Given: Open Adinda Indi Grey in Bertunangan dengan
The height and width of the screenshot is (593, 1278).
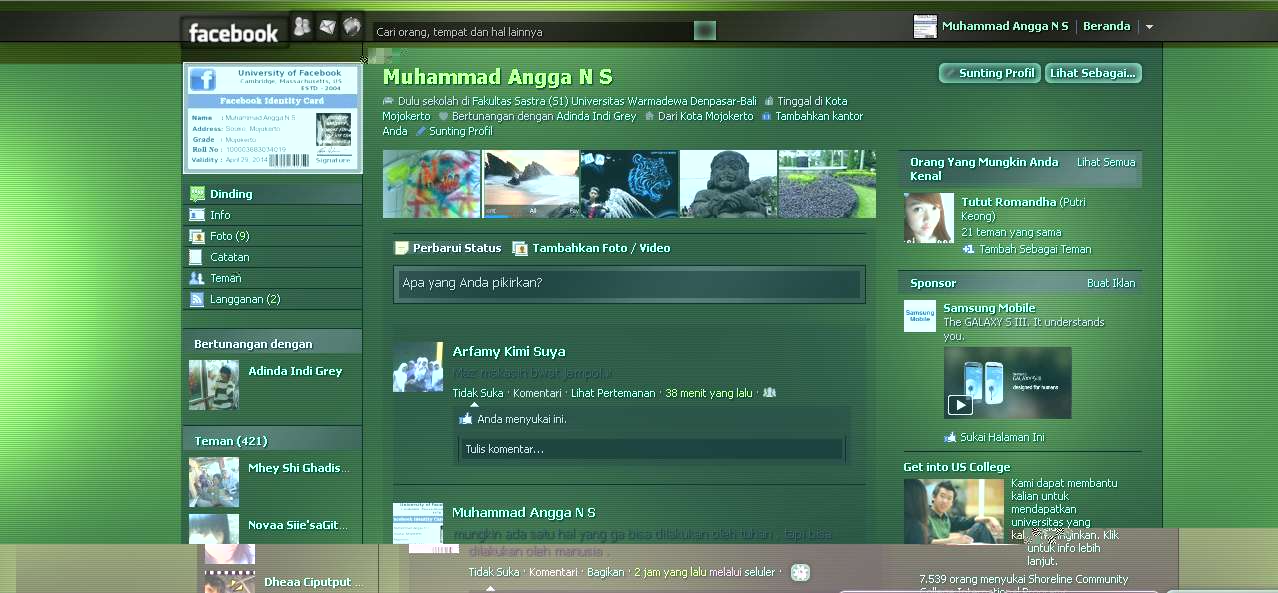Looking at the screenshot, I should (x=295, y=371).
